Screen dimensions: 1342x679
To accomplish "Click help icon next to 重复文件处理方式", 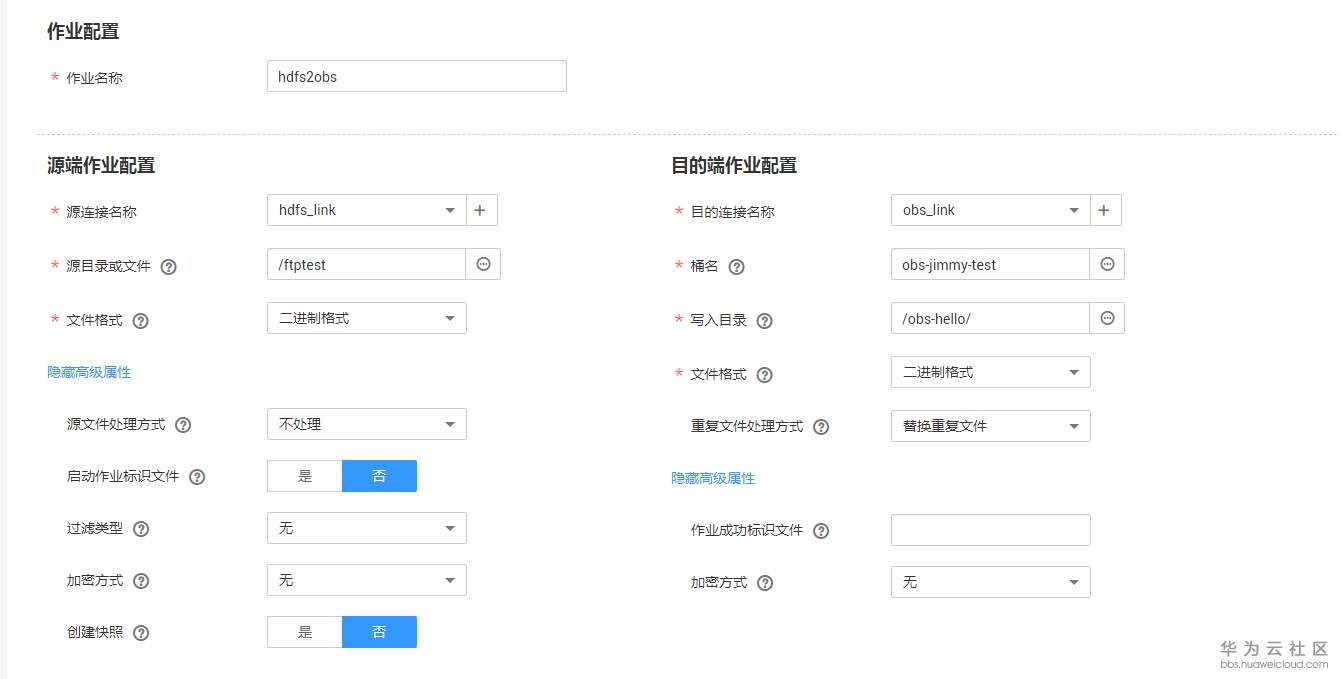I will [x=821, y=427].
